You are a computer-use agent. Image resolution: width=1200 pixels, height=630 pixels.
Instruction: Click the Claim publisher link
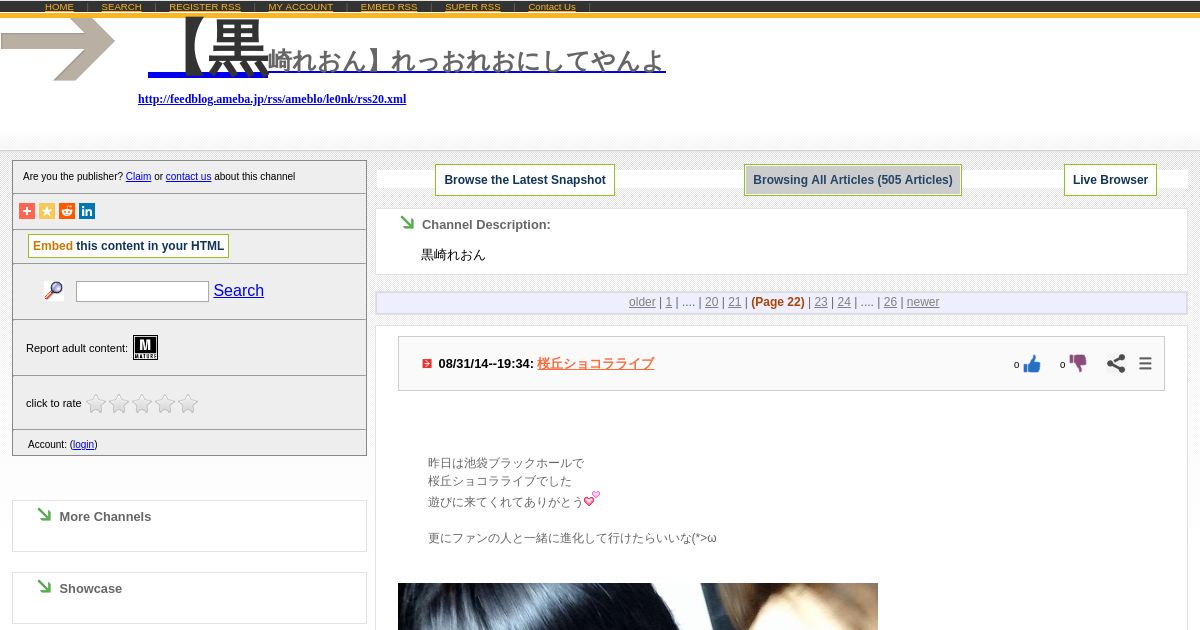pyautogui.click(x=138, y=177)
